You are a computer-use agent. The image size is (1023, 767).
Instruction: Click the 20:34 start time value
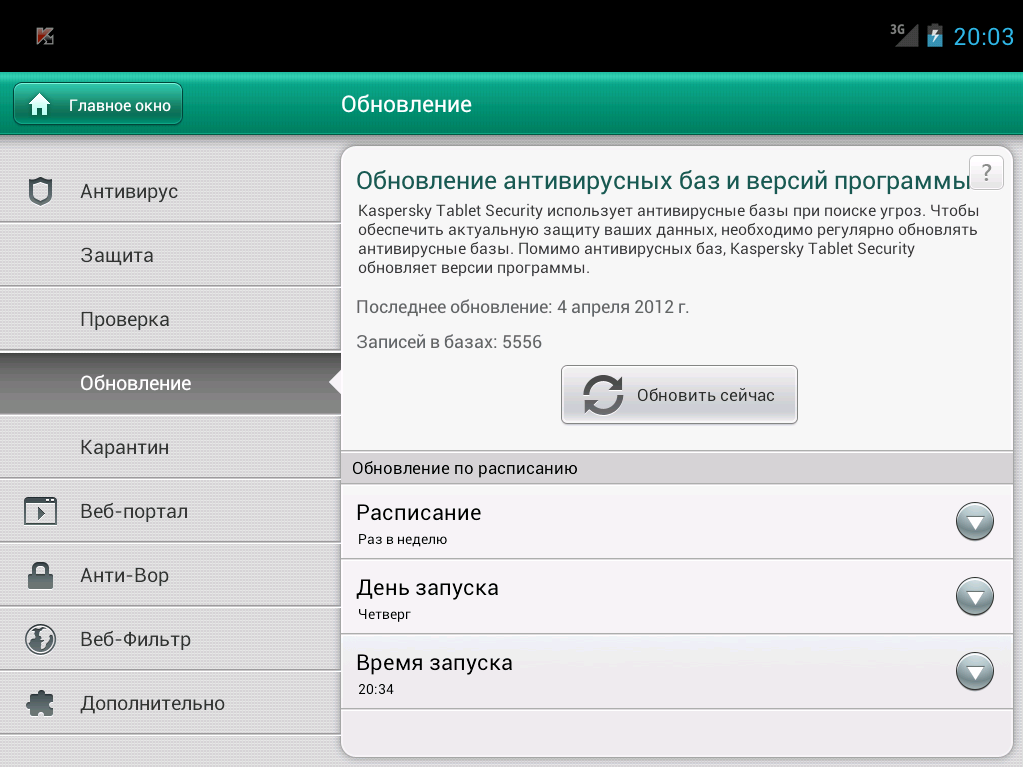(x=376, y=689)
